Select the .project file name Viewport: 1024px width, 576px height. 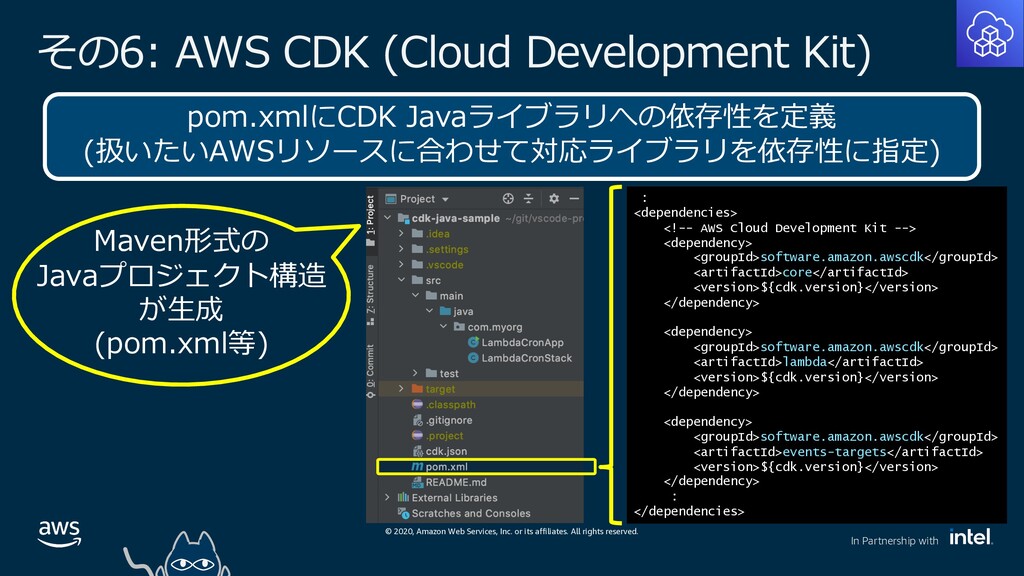[x=444, y=436]
